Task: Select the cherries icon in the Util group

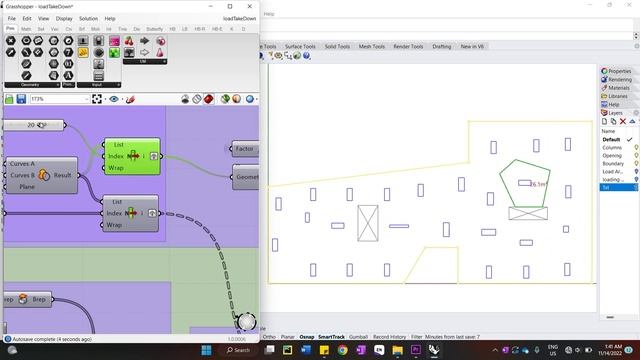Action: pos(129,40)
